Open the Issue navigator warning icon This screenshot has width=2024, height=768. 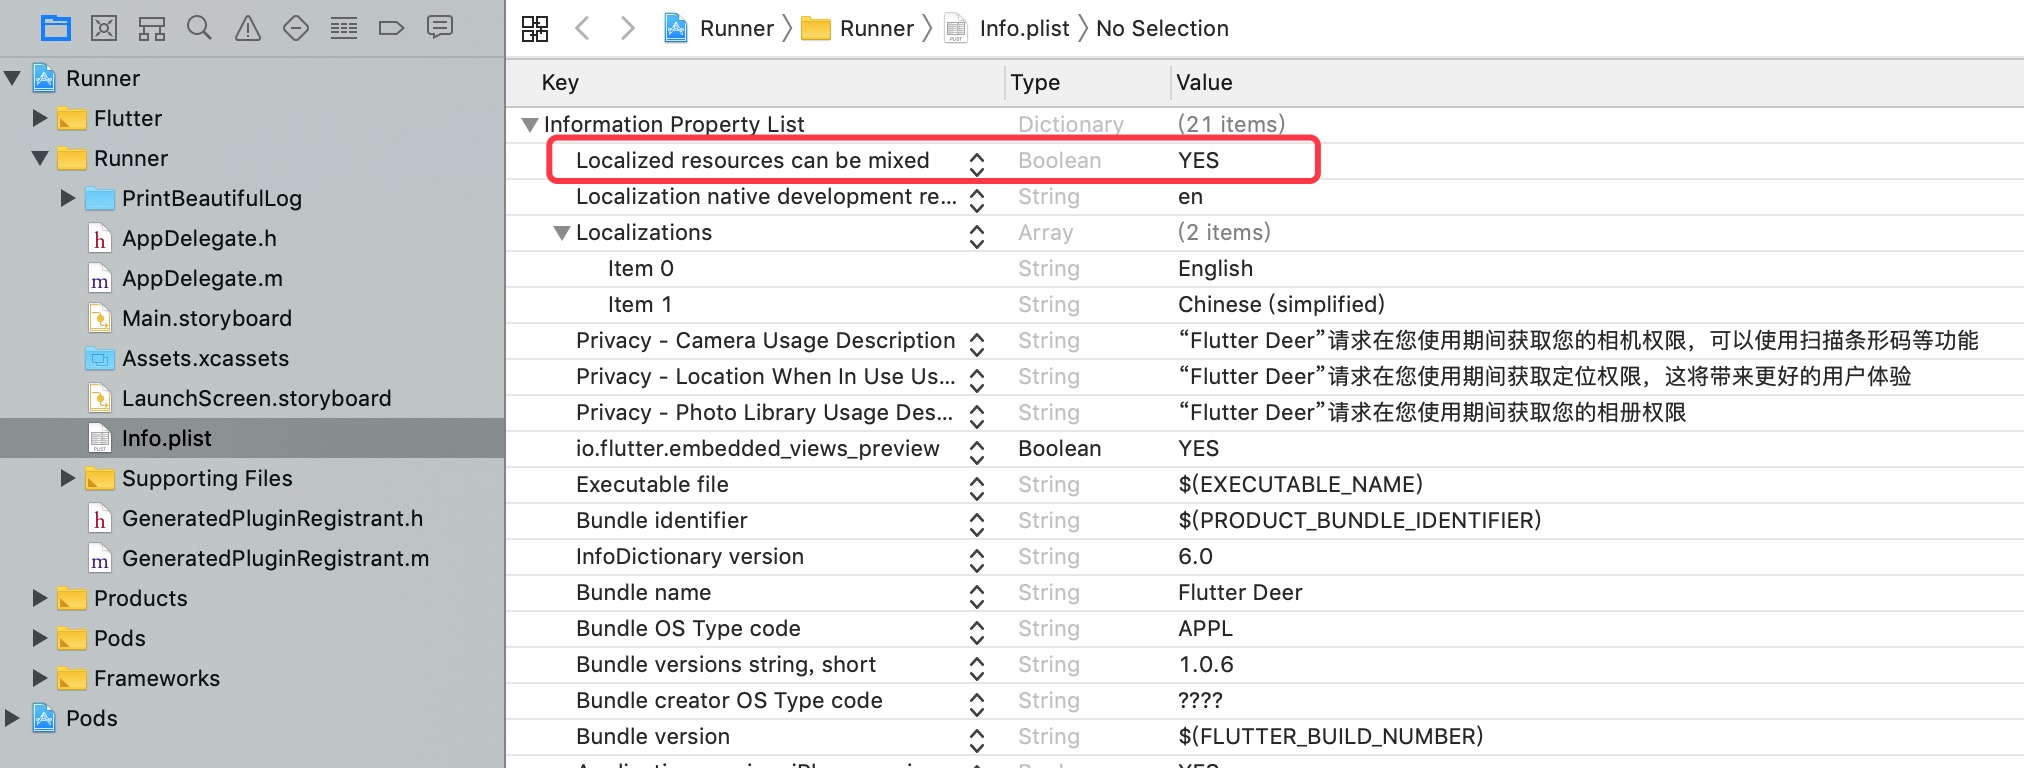point(248,28)
